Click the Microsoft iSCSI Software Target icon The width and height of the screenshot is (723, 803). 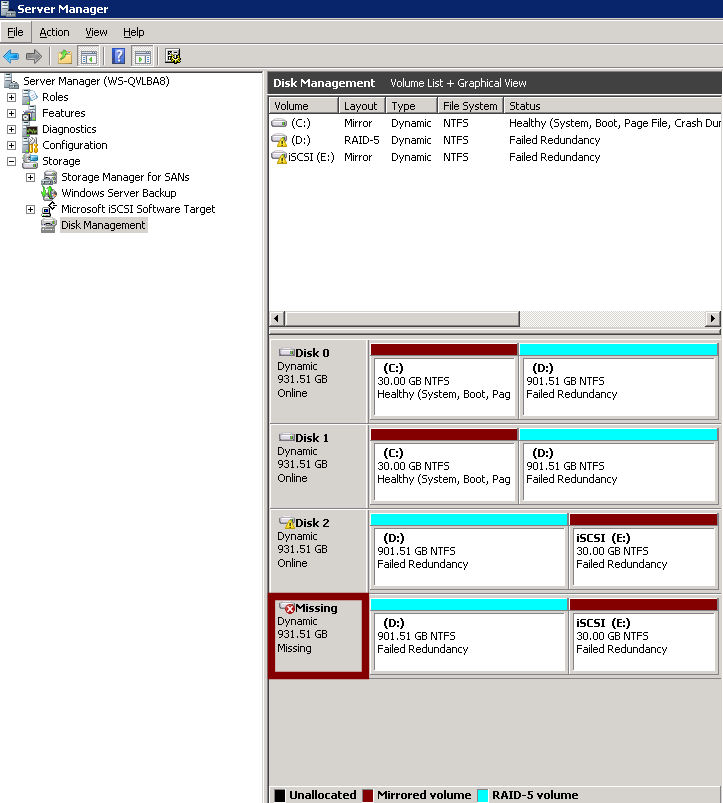(49, 209)
